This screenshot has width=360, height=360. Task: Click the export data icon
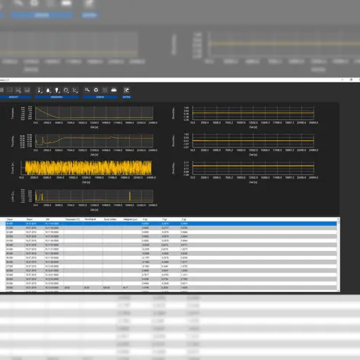[126, 90]
